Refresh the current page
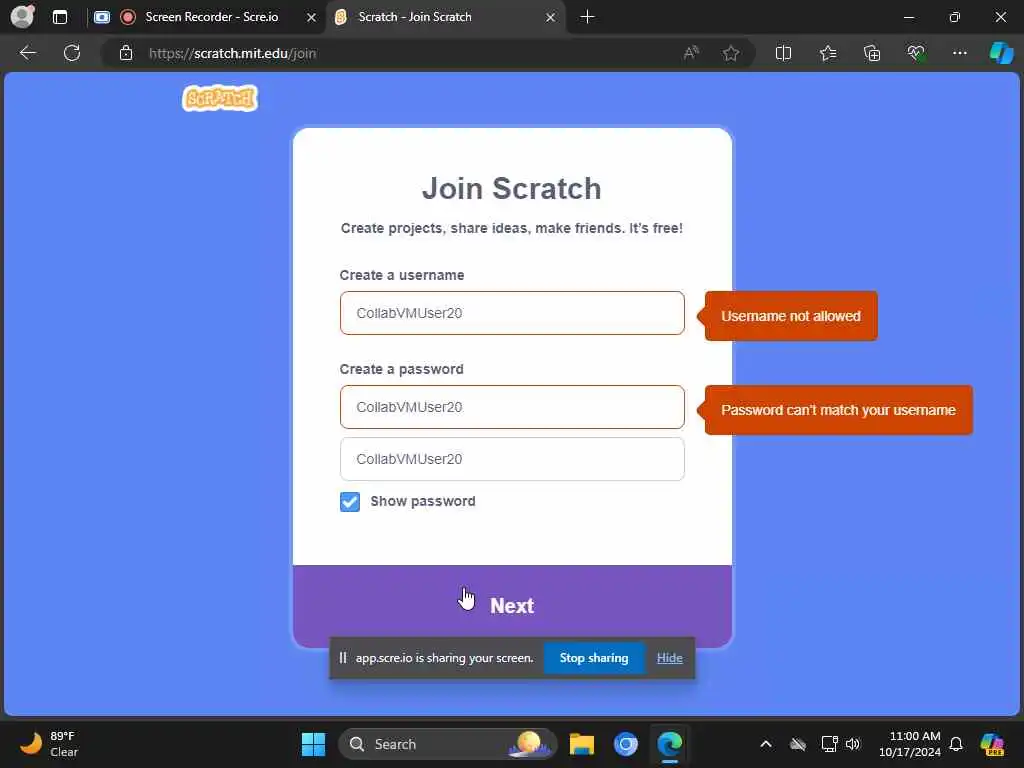The image size is (1024, 768). (72, 53)
